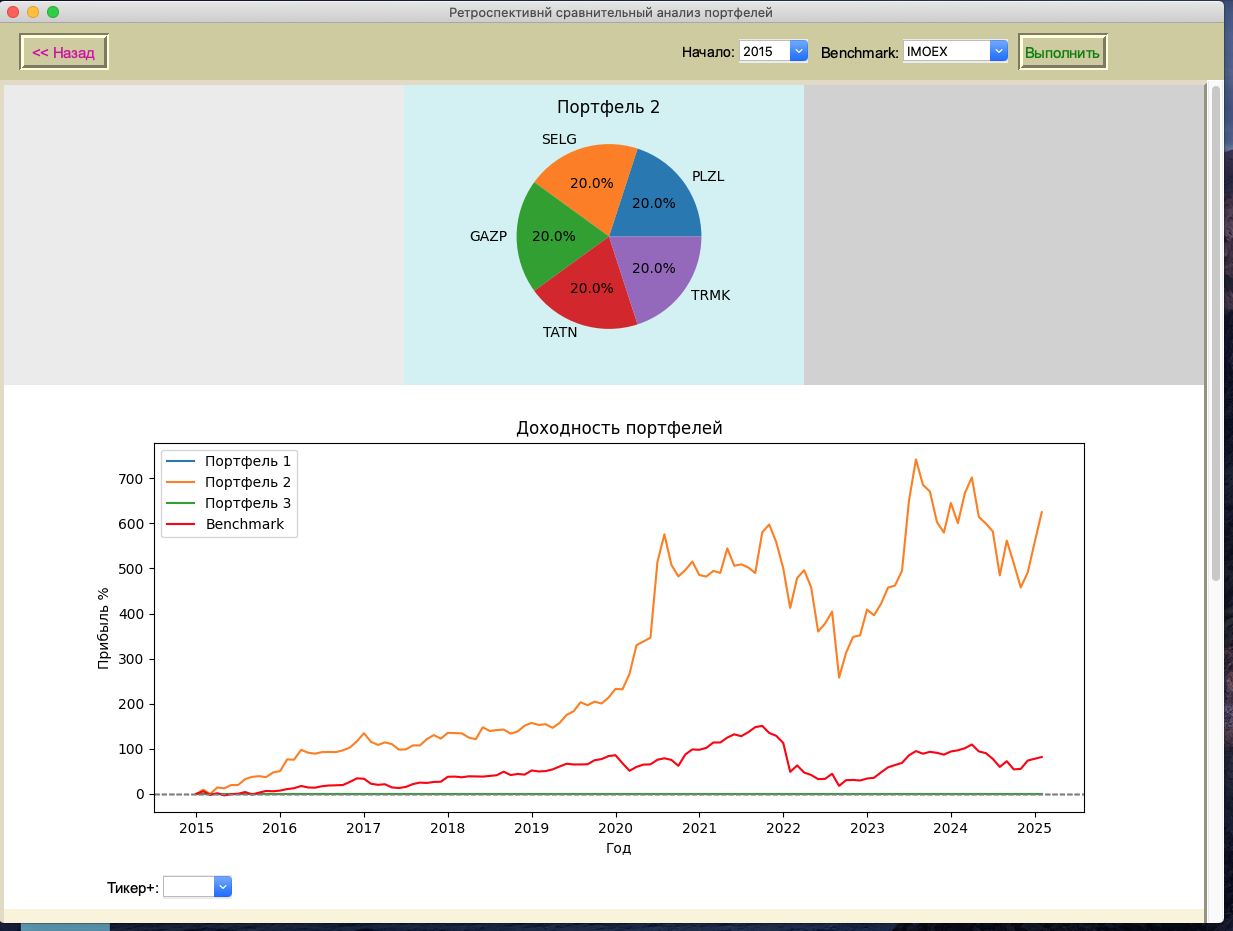Click the 'Доходность портфелей' chart title

point(618,428)
